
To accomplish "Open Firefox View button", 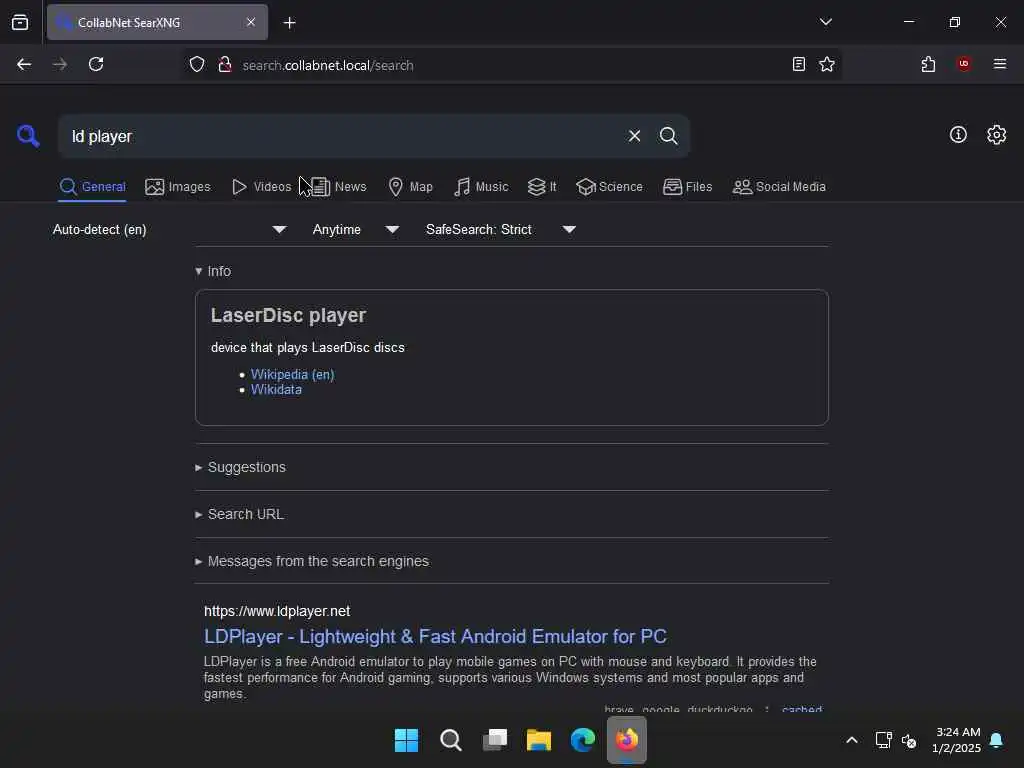I will [x=20, y=22].
